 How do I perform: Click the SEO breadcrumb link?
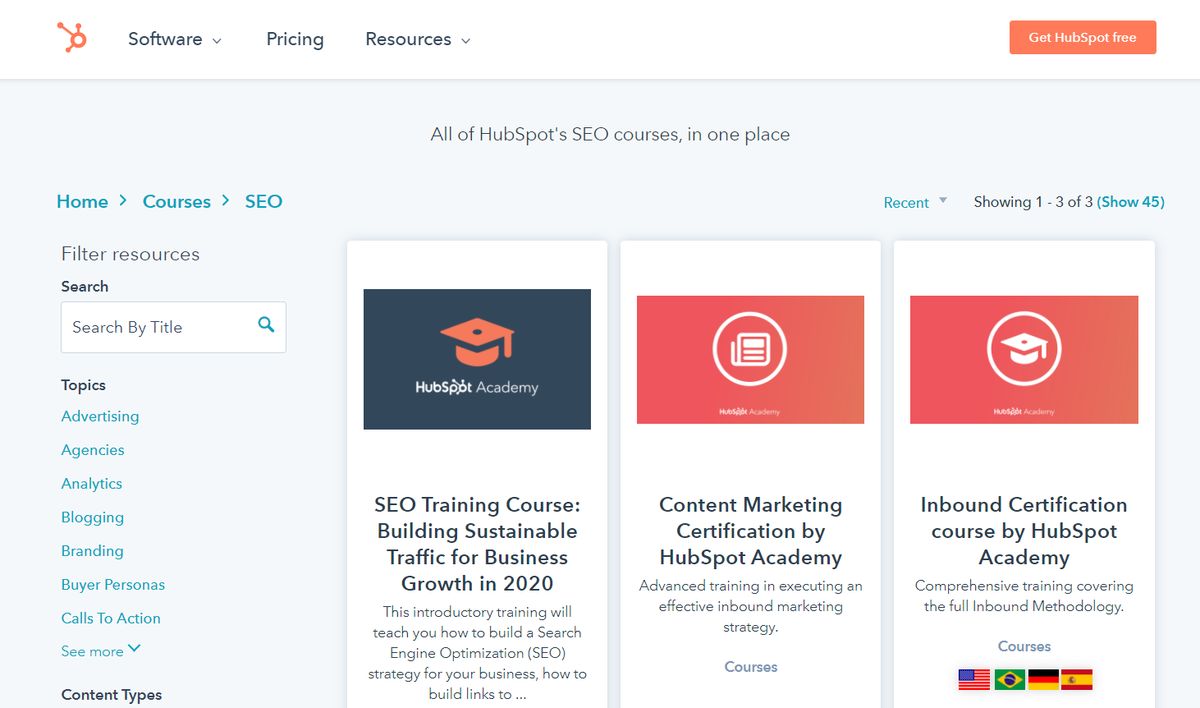[x=264, y=201]
